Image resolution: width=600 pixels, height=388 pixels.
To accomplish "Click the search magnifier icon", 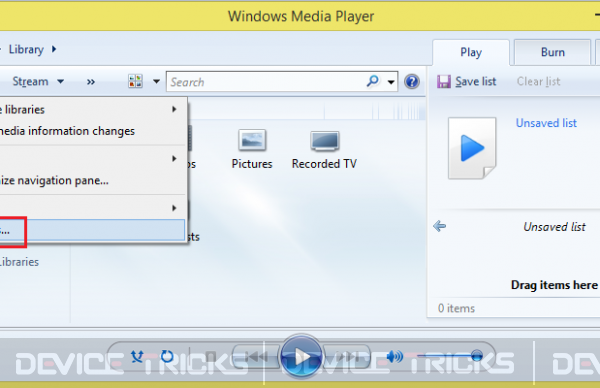I will click(x=372, y=81).
